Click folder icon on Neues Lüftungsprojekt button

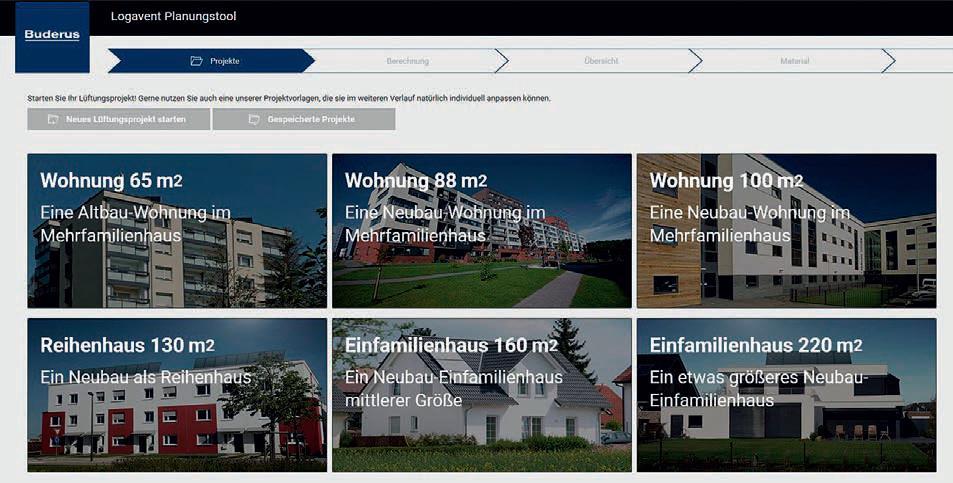tap(53, 119)
